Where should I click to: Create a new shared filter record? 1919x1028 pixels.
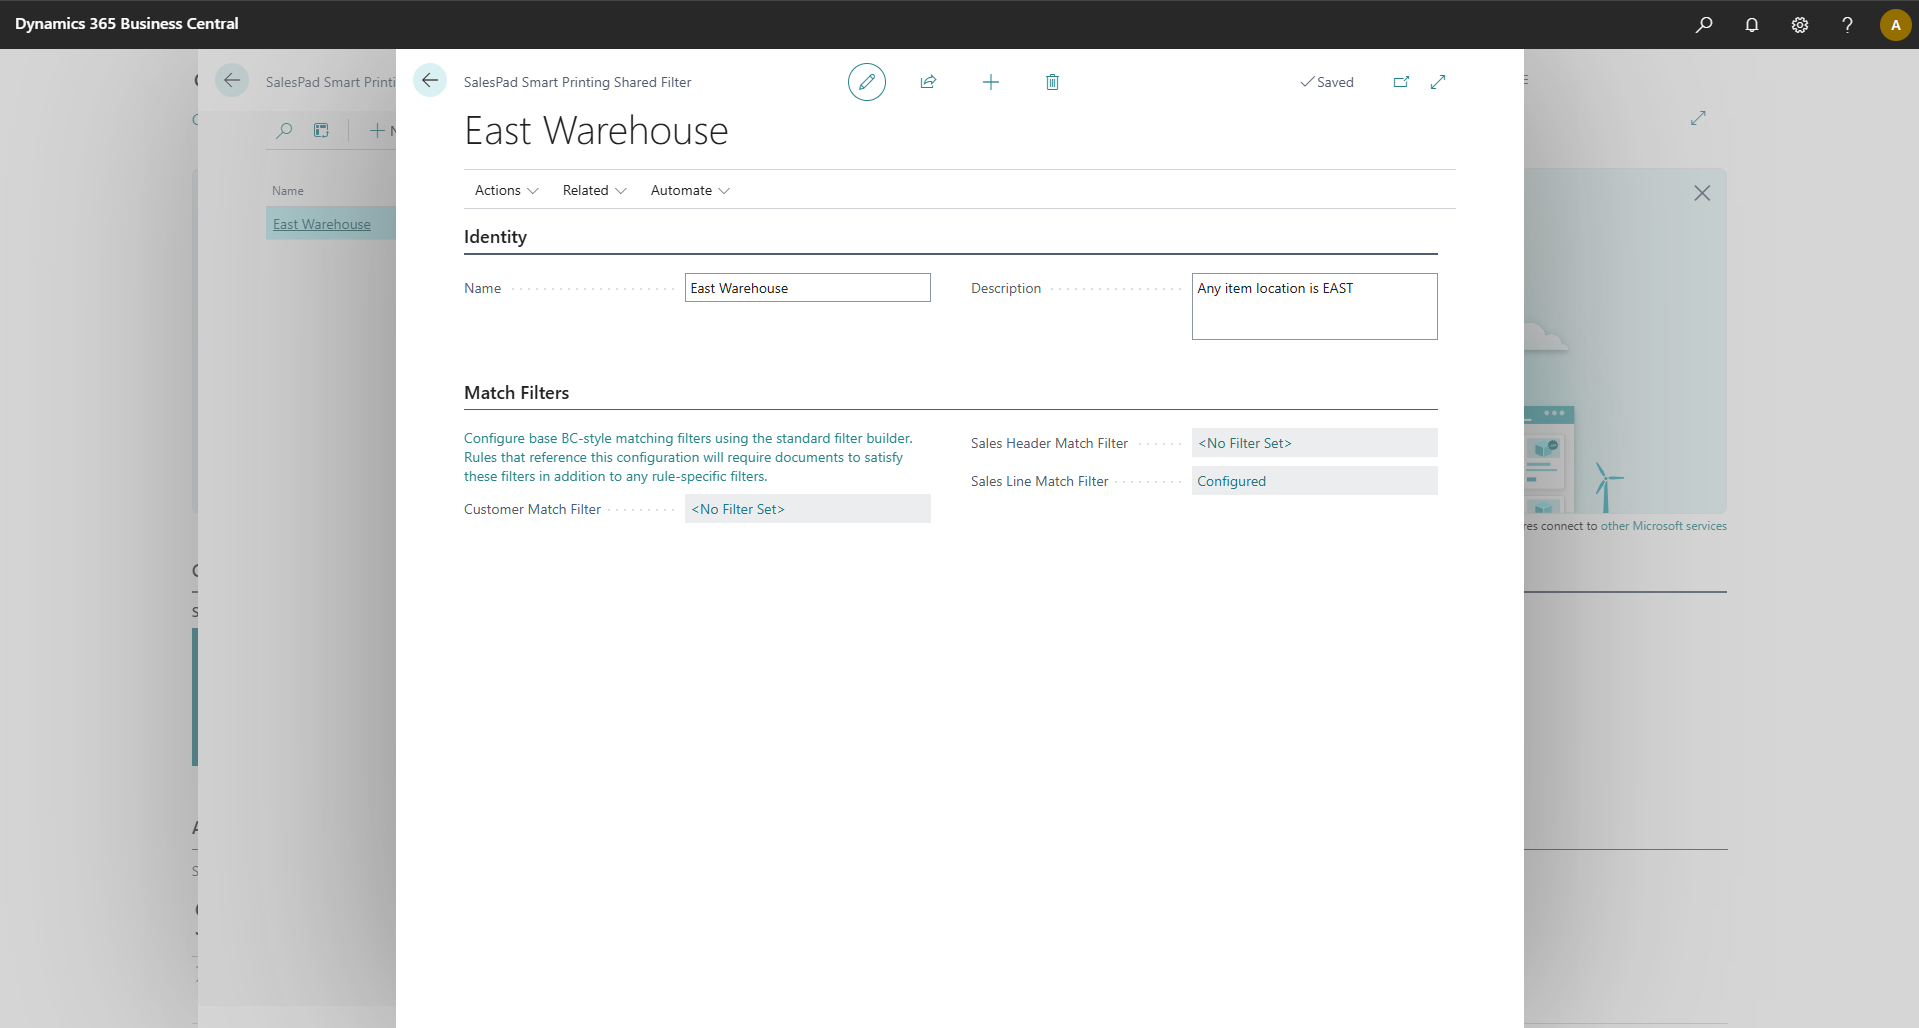coord(991,82)
